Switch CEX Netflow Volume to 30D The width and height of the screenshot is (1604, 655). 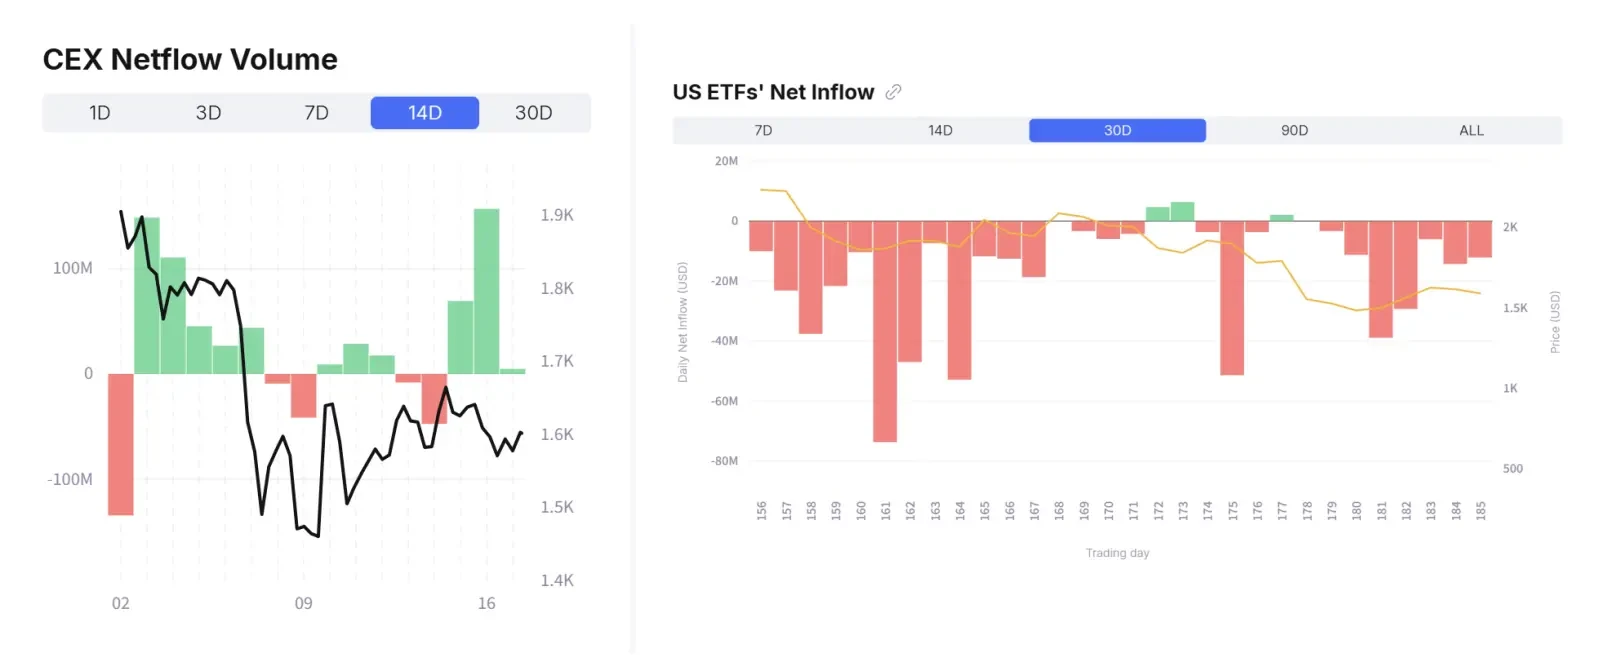(x=534, y=113)
